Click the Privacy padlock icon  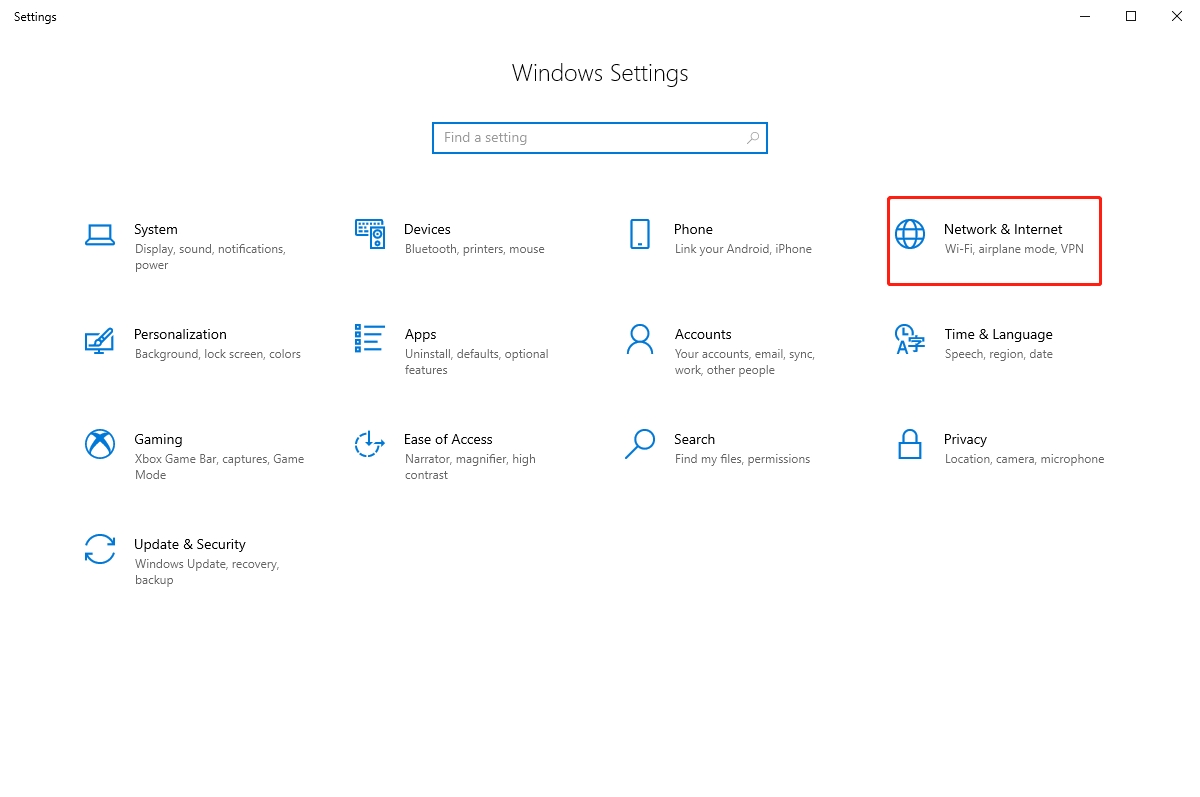tap(910, 444)
